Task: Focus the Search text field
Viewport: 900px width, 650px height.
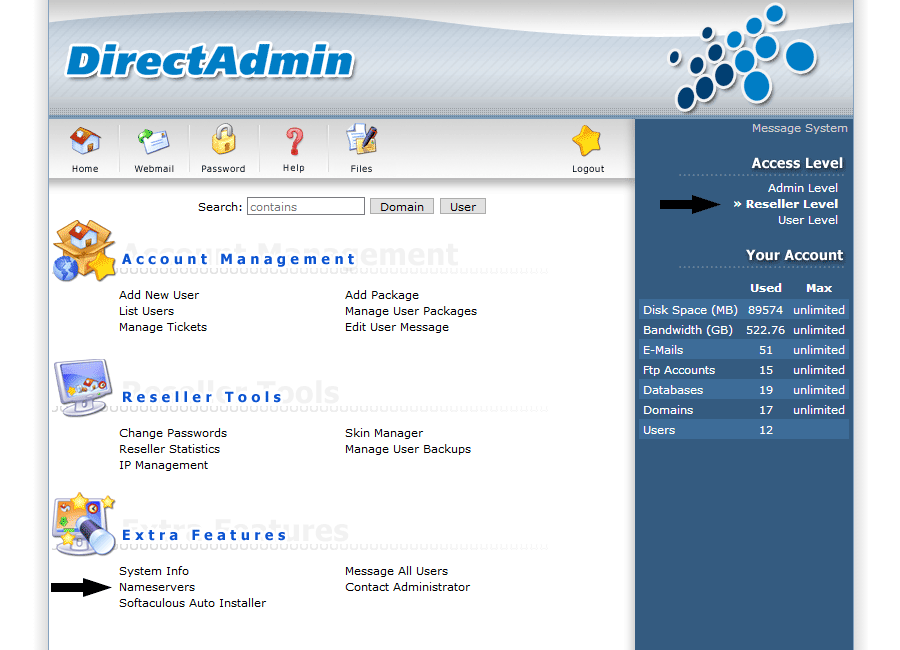Action: click(x=306, y=206)
